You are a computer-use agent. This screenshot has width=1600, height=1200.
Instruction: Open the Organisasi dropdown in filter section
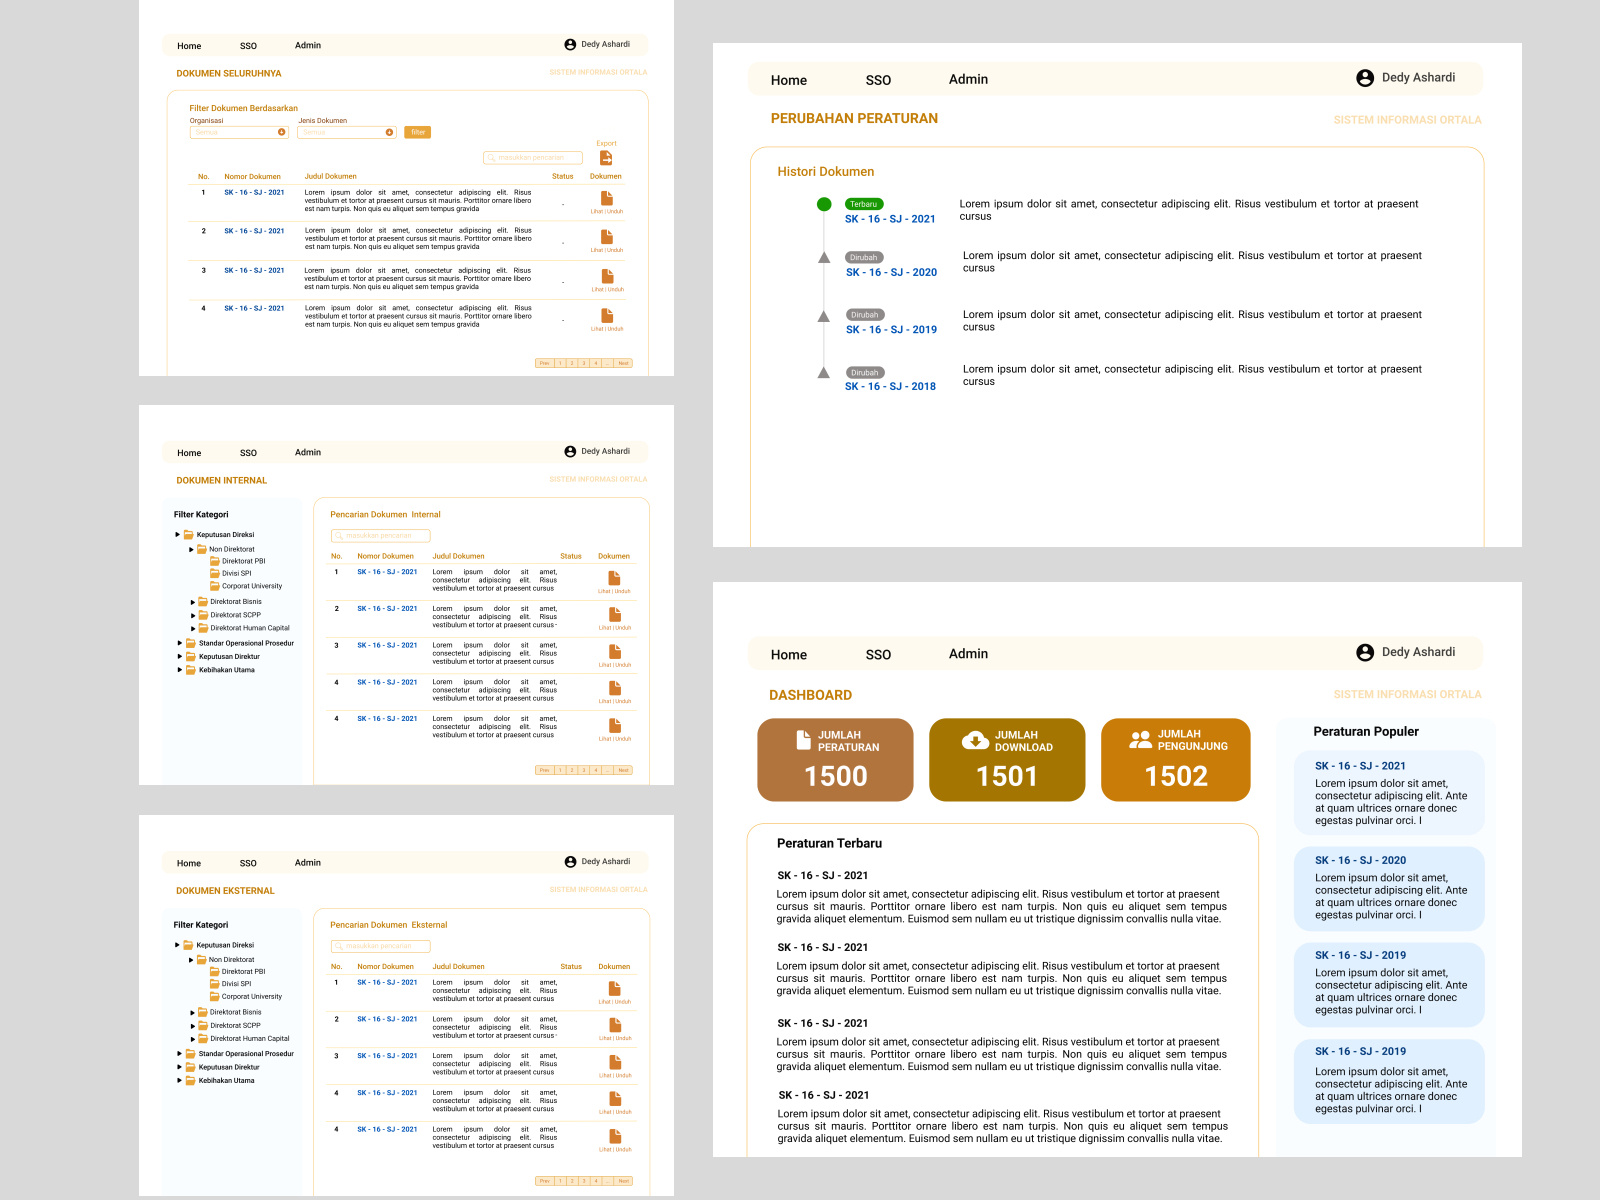point(239,132)
